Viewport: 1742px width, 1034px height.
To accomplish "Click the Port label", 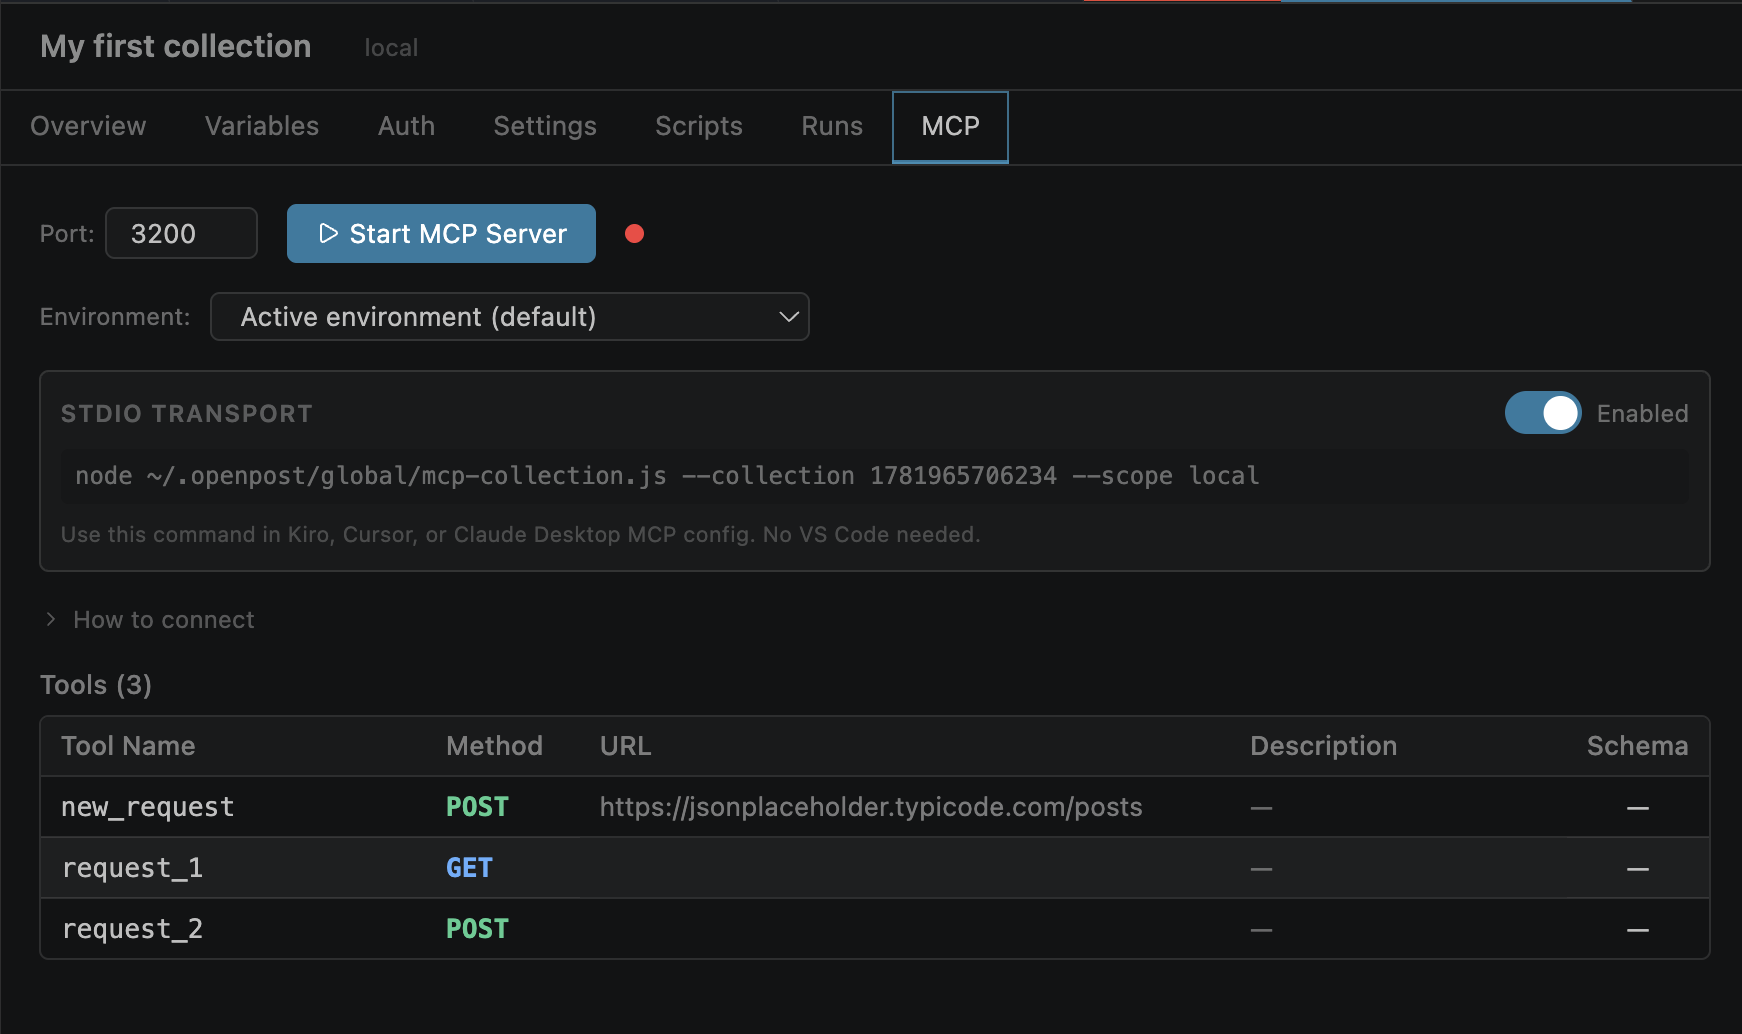I will tap(67, 234).
